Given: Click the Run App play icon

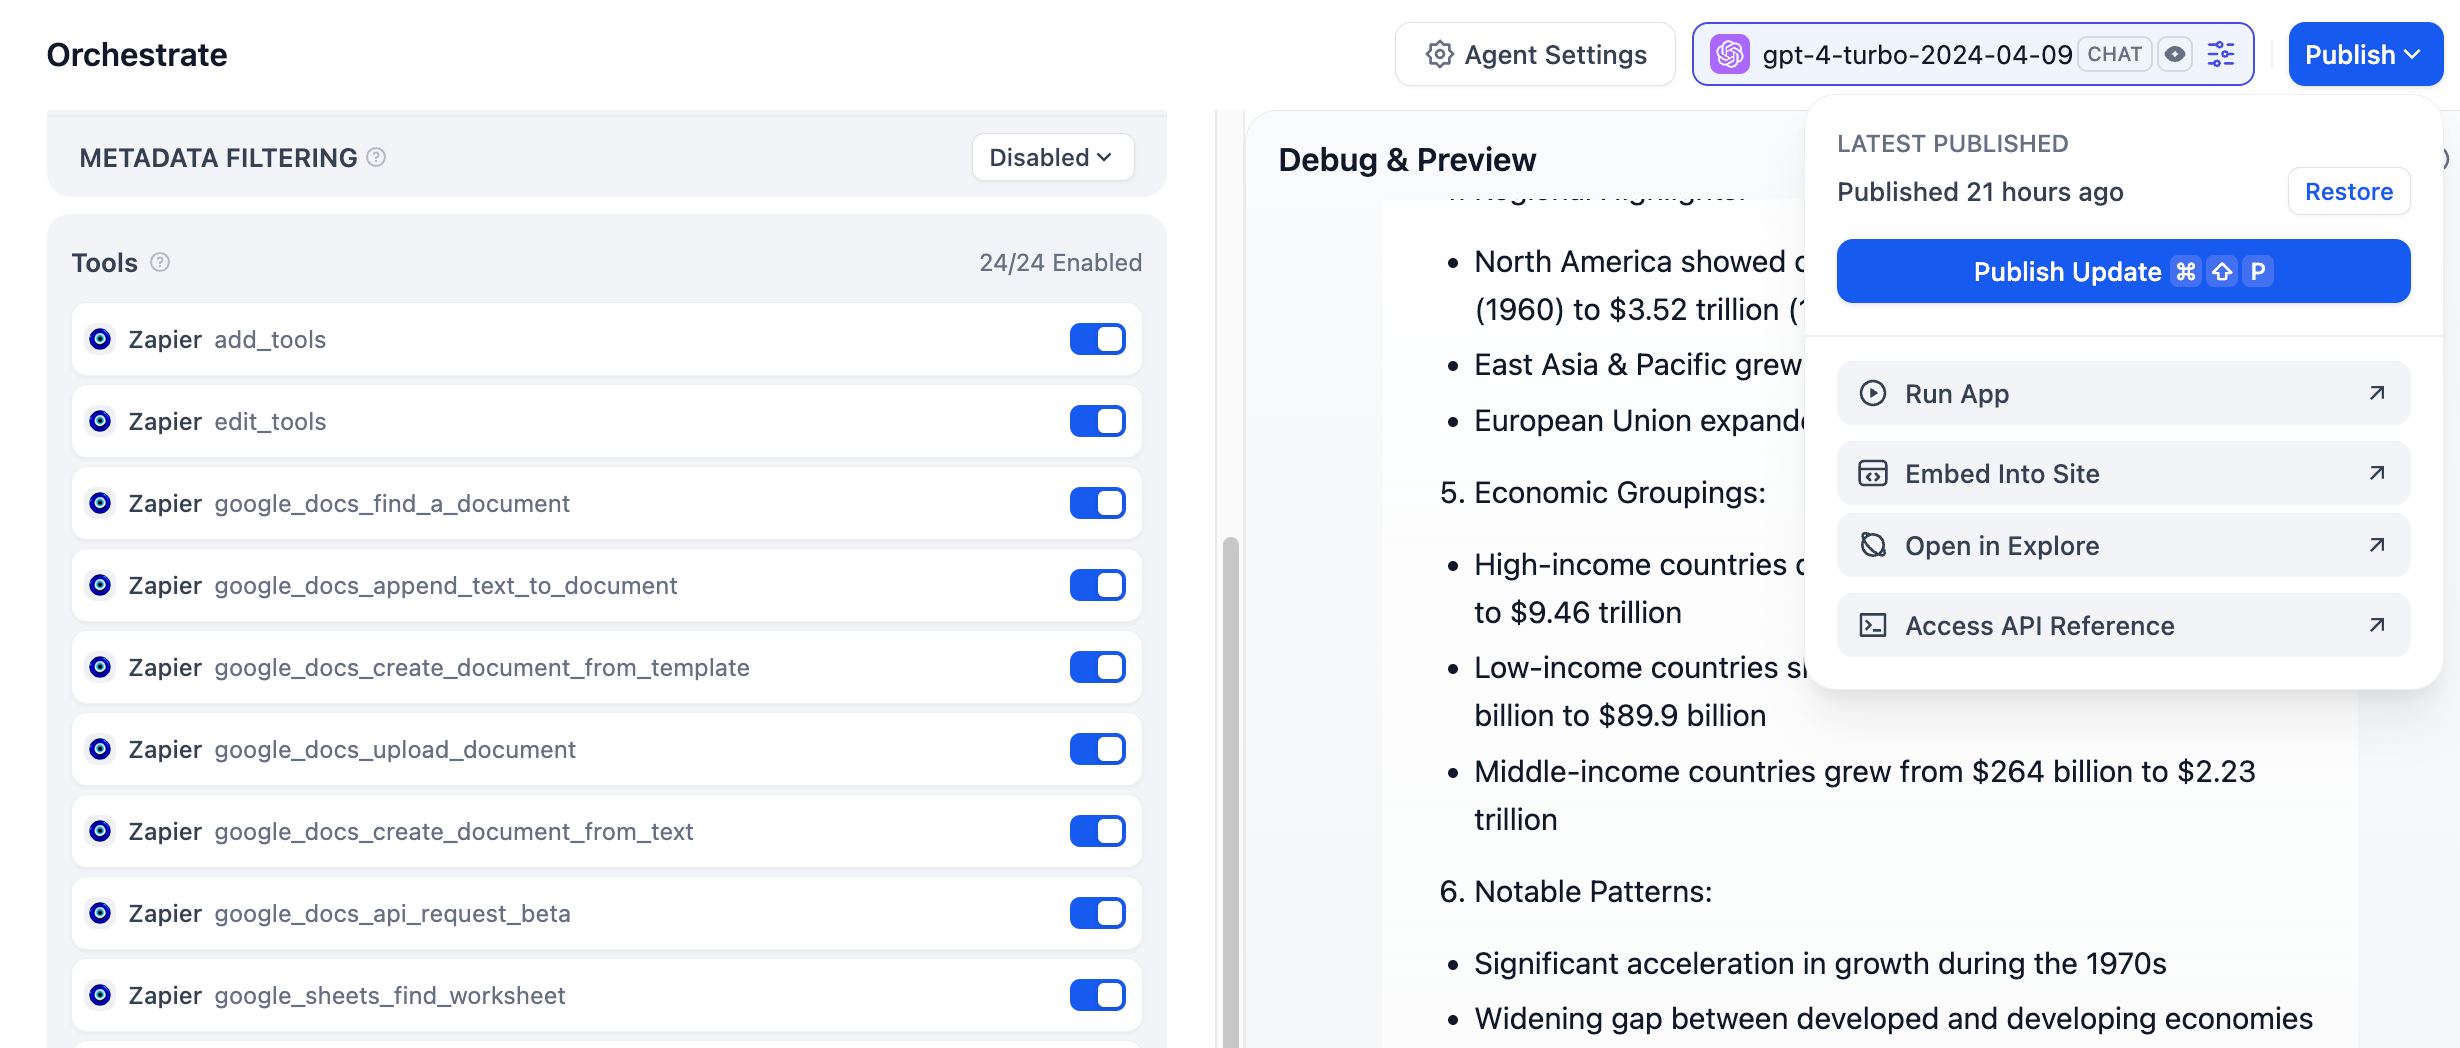Looking at the screenshot, I should [1872, 393].
